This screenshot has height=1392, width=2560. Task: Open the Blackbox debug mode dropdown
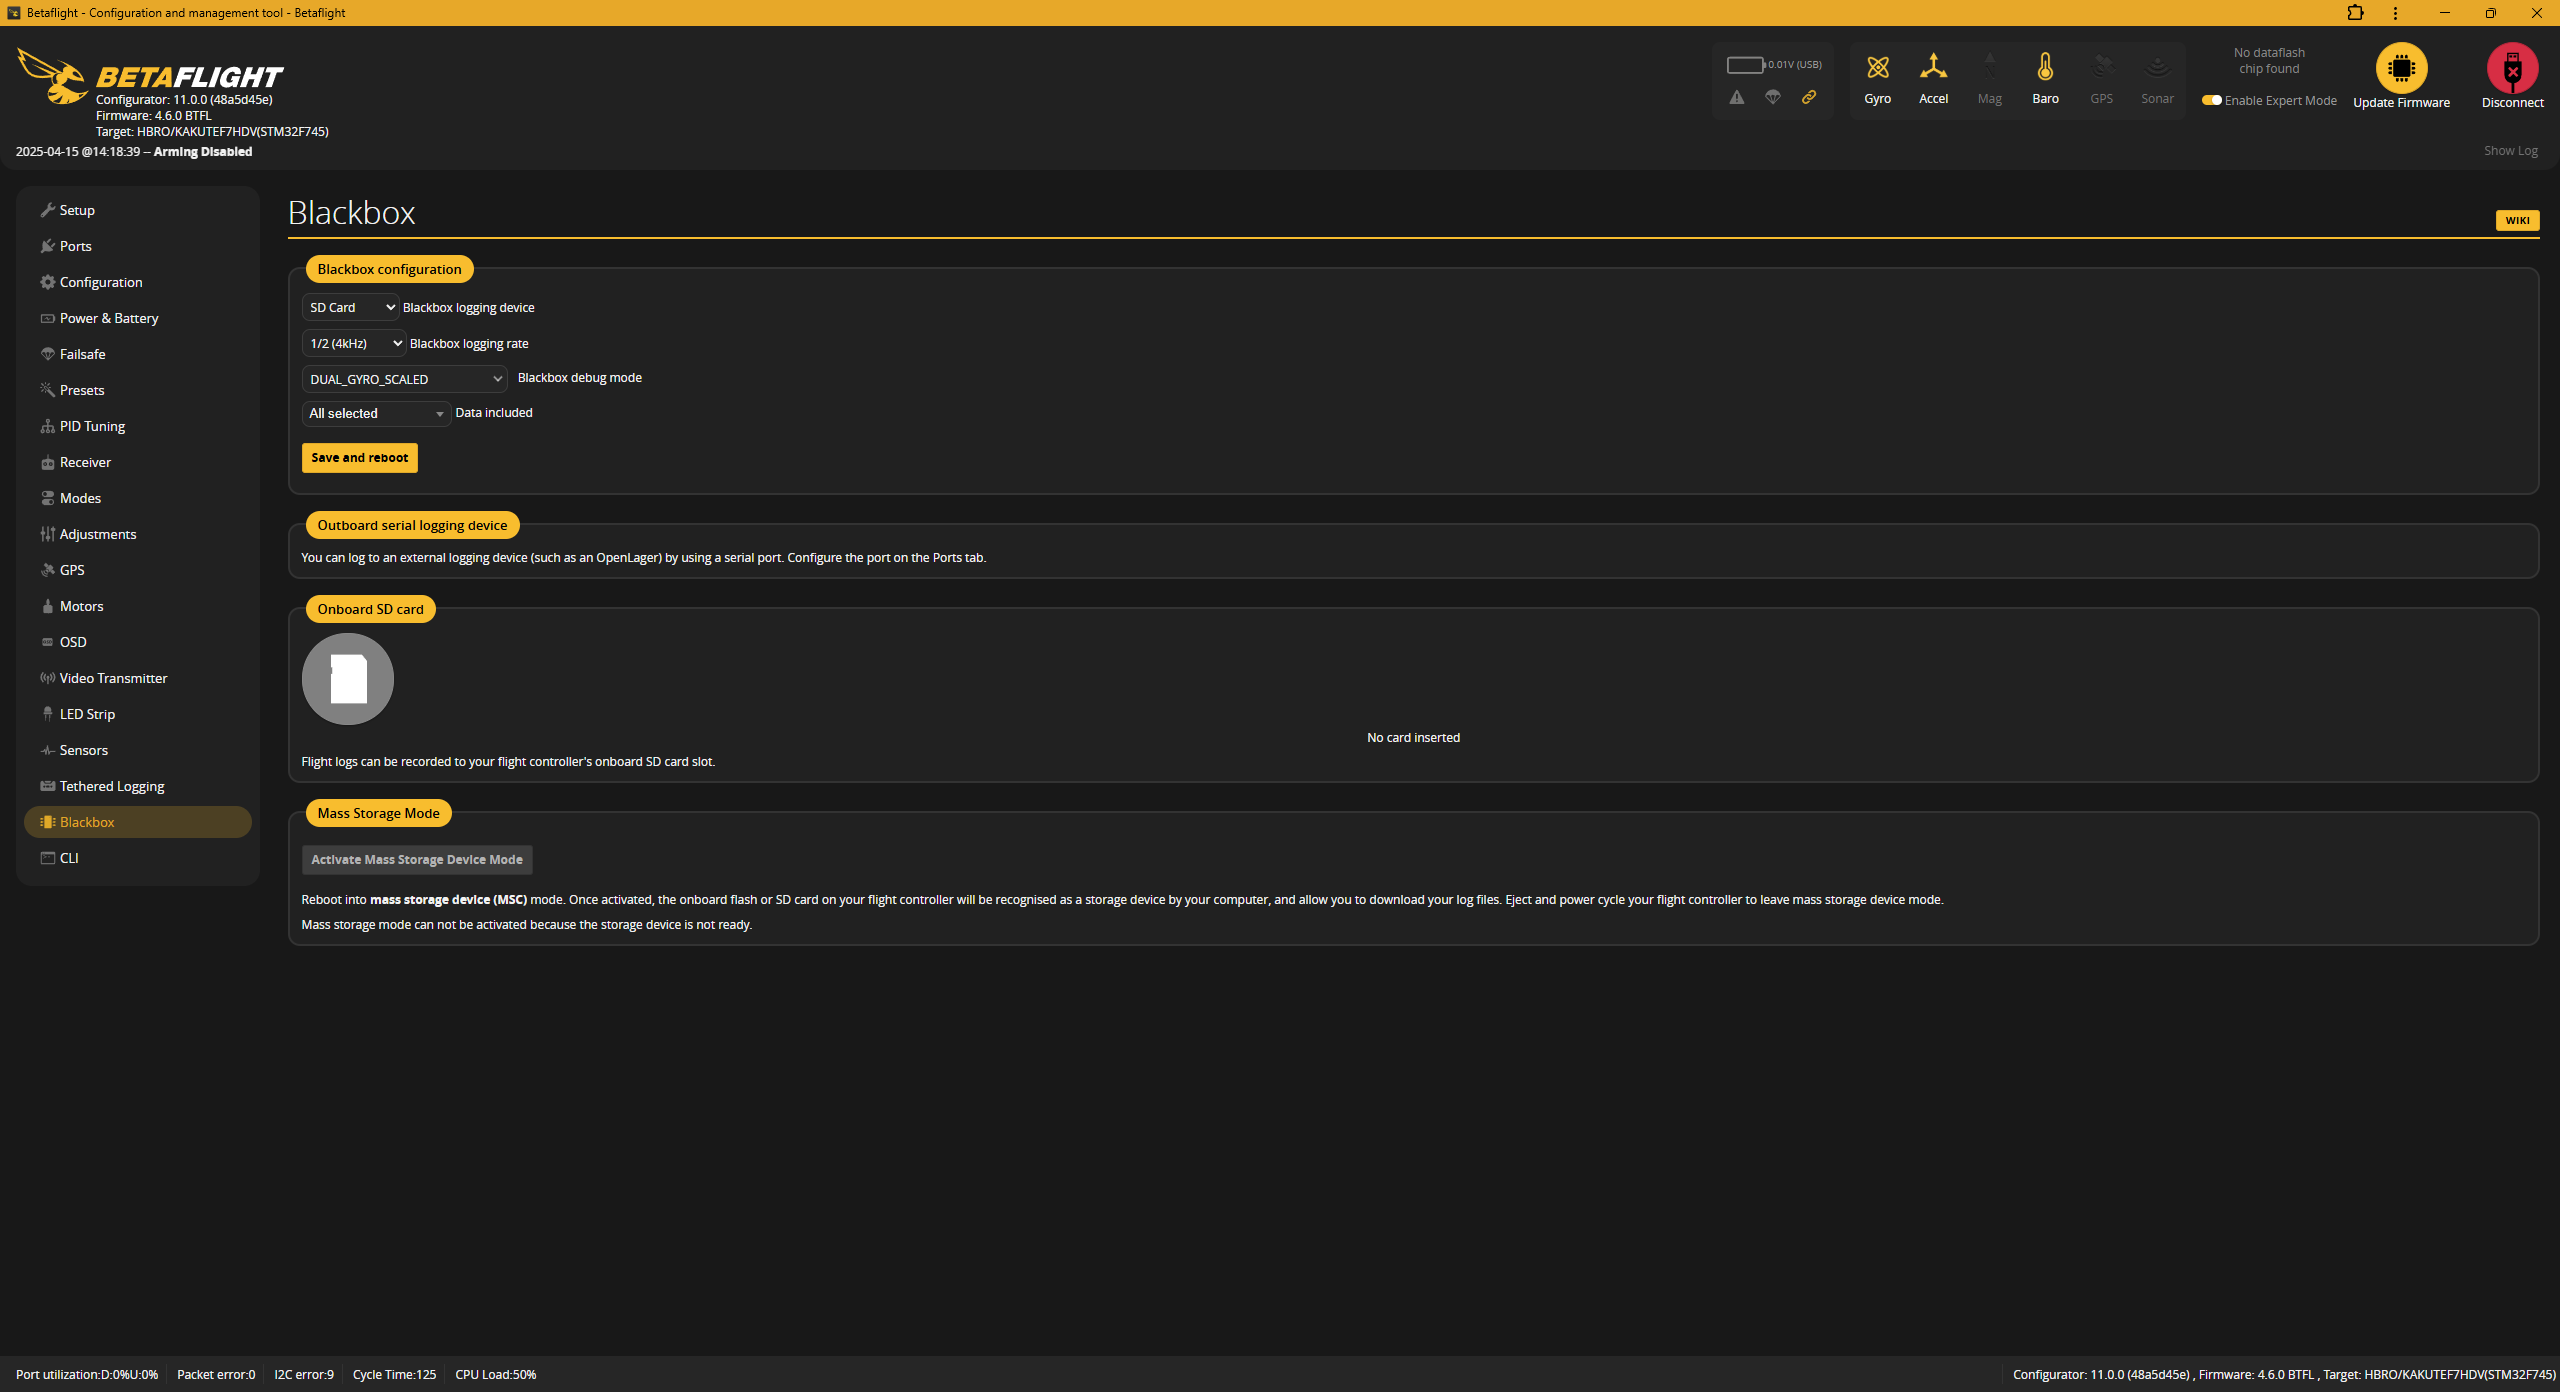tap(405, 379)
